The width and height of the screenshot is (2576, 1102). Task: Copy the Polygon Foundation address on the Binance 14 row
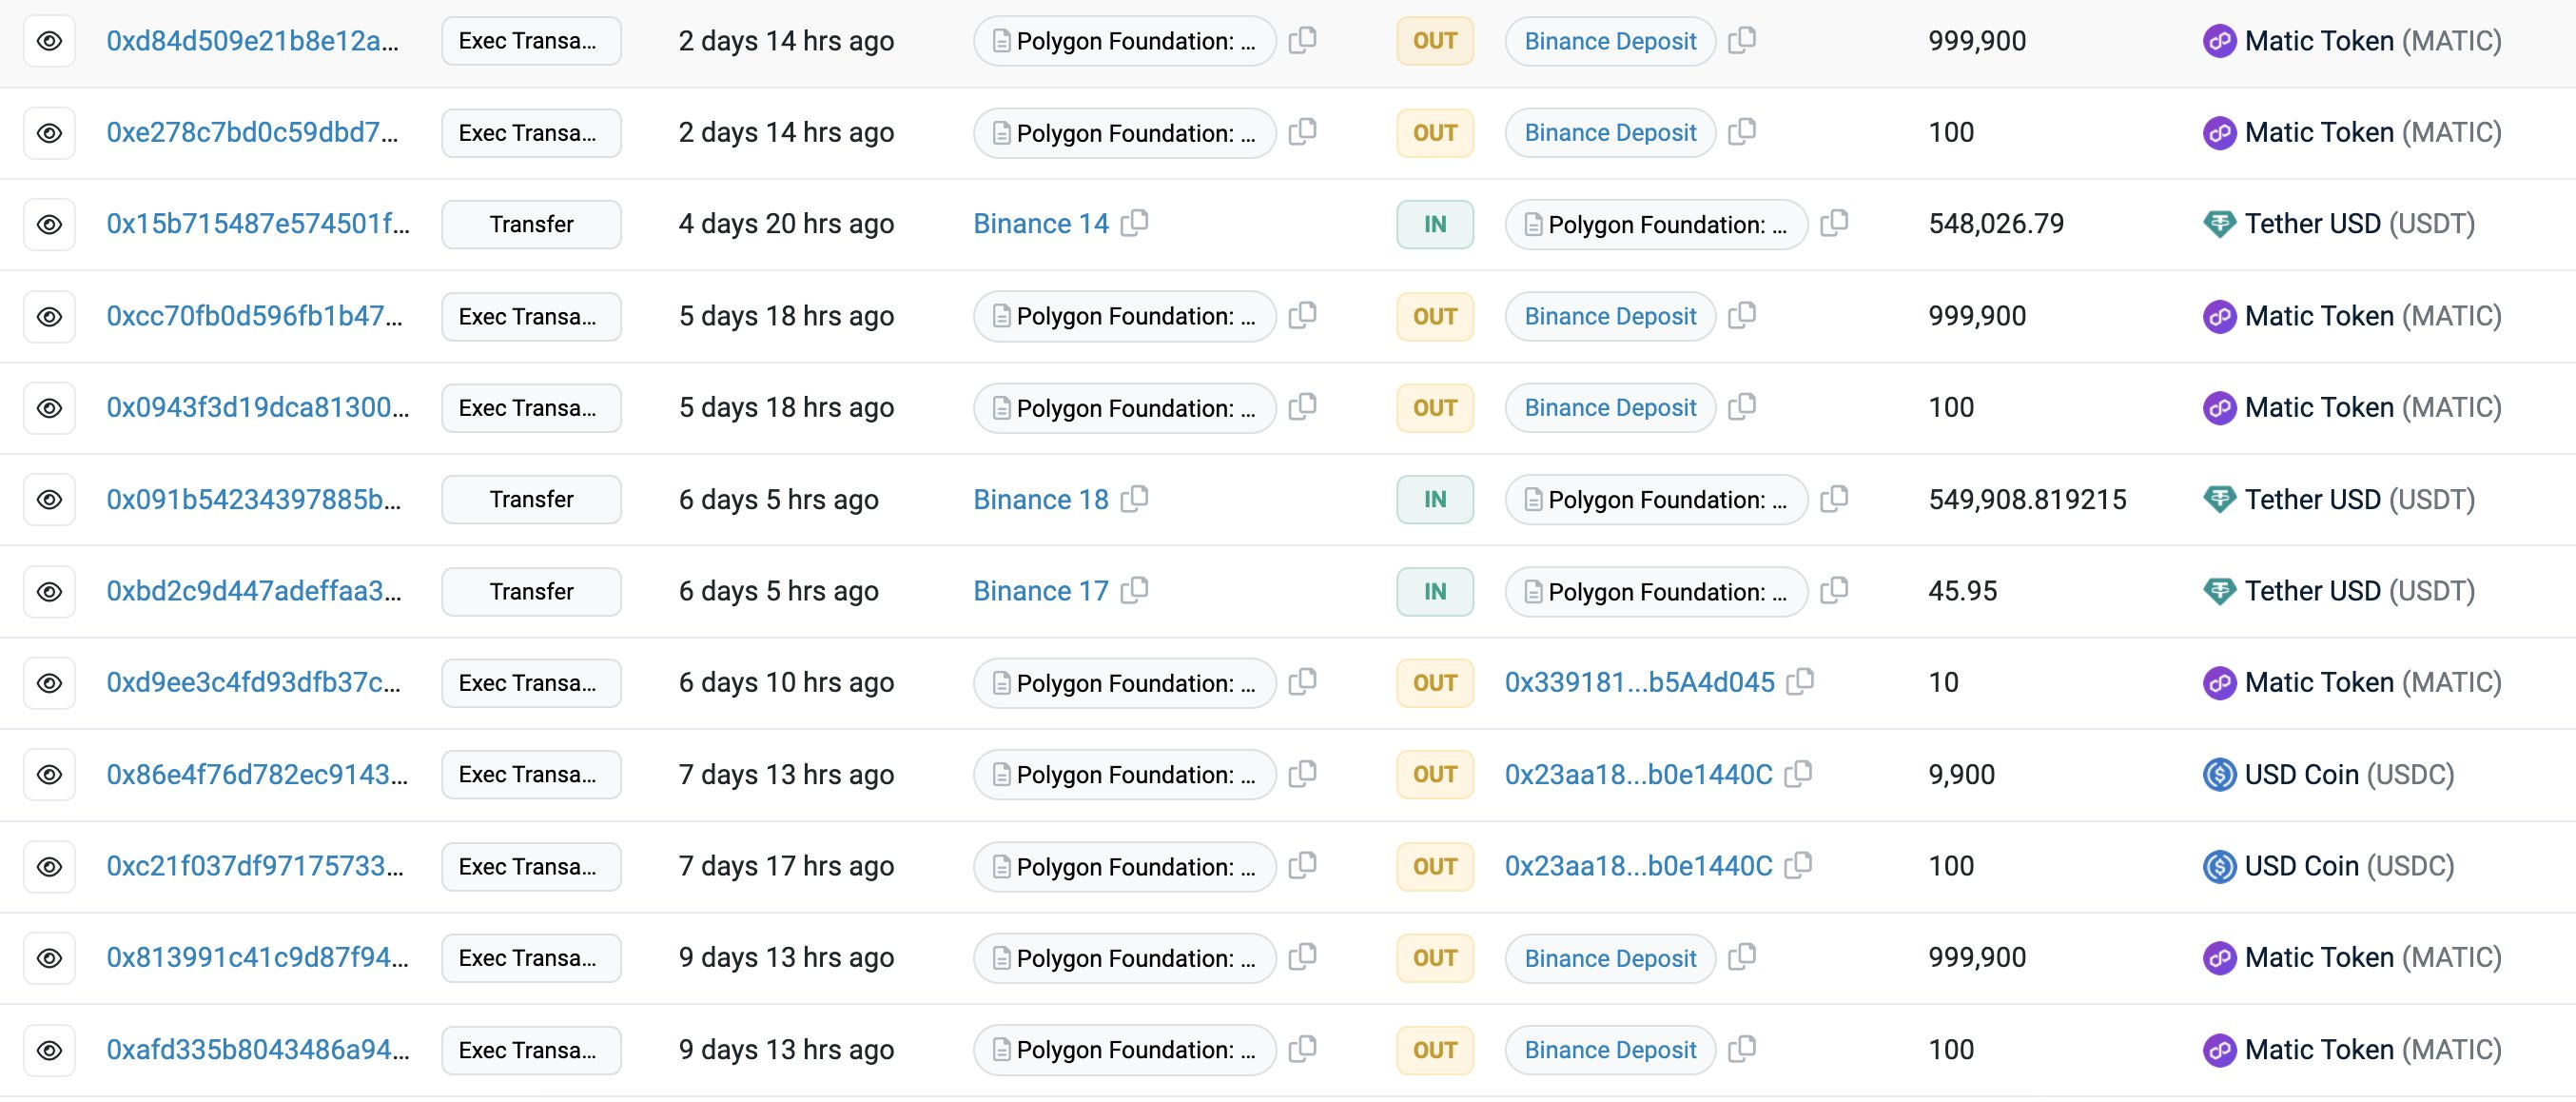coord(1832,224)
